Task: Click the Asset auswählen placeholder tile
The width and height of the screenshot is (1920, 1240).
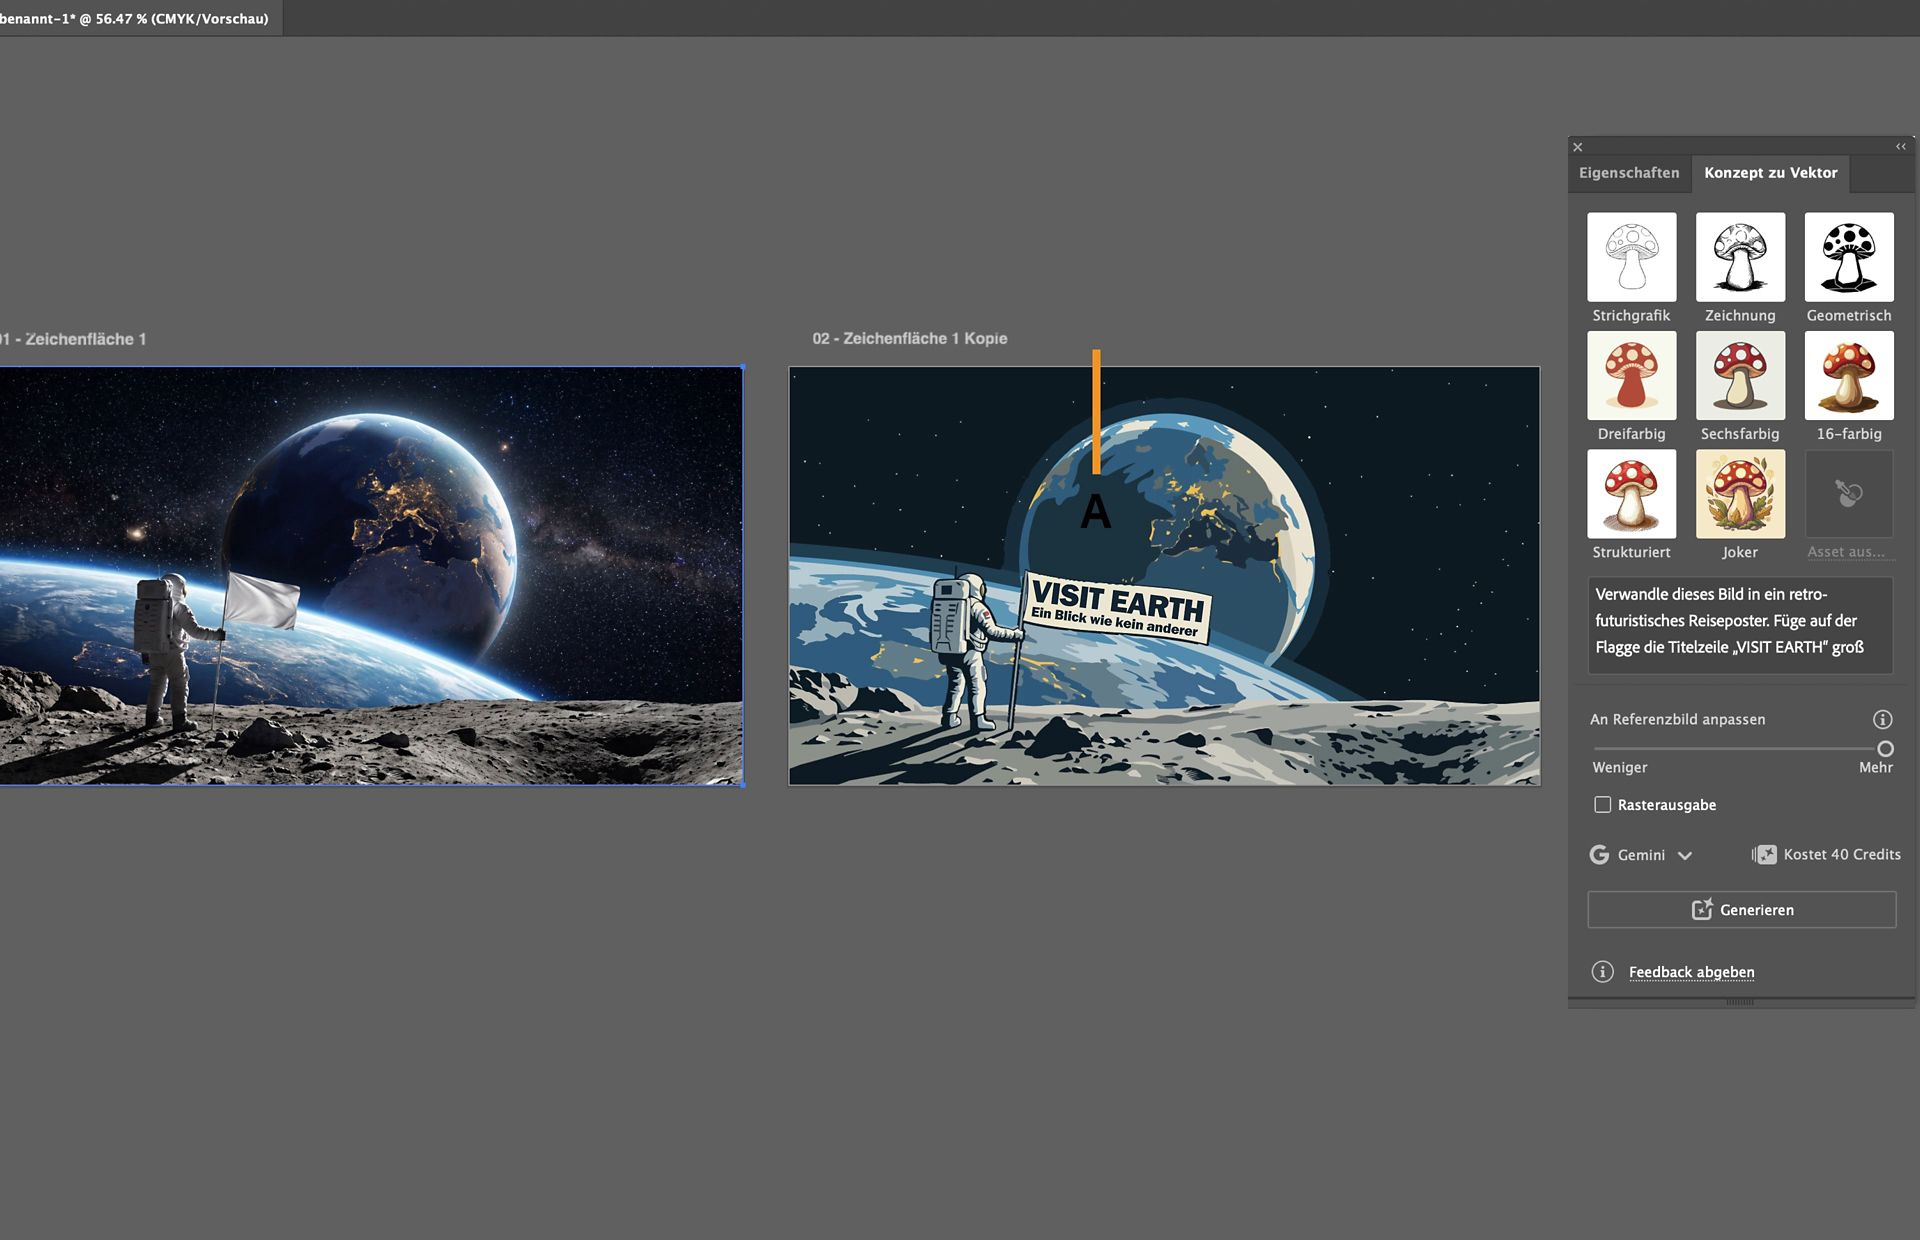Action: tap(1849, 494)
